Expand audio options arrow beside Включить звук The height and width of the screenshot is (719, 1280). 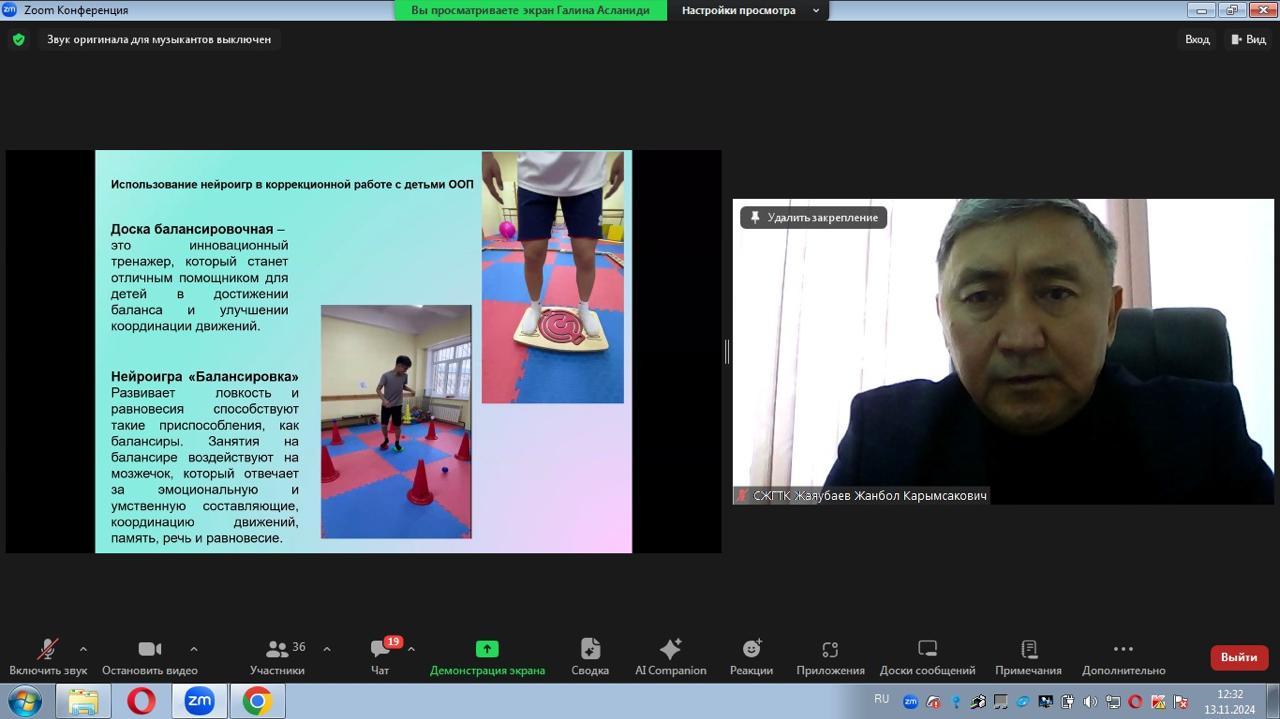click(x=83, y=649)
